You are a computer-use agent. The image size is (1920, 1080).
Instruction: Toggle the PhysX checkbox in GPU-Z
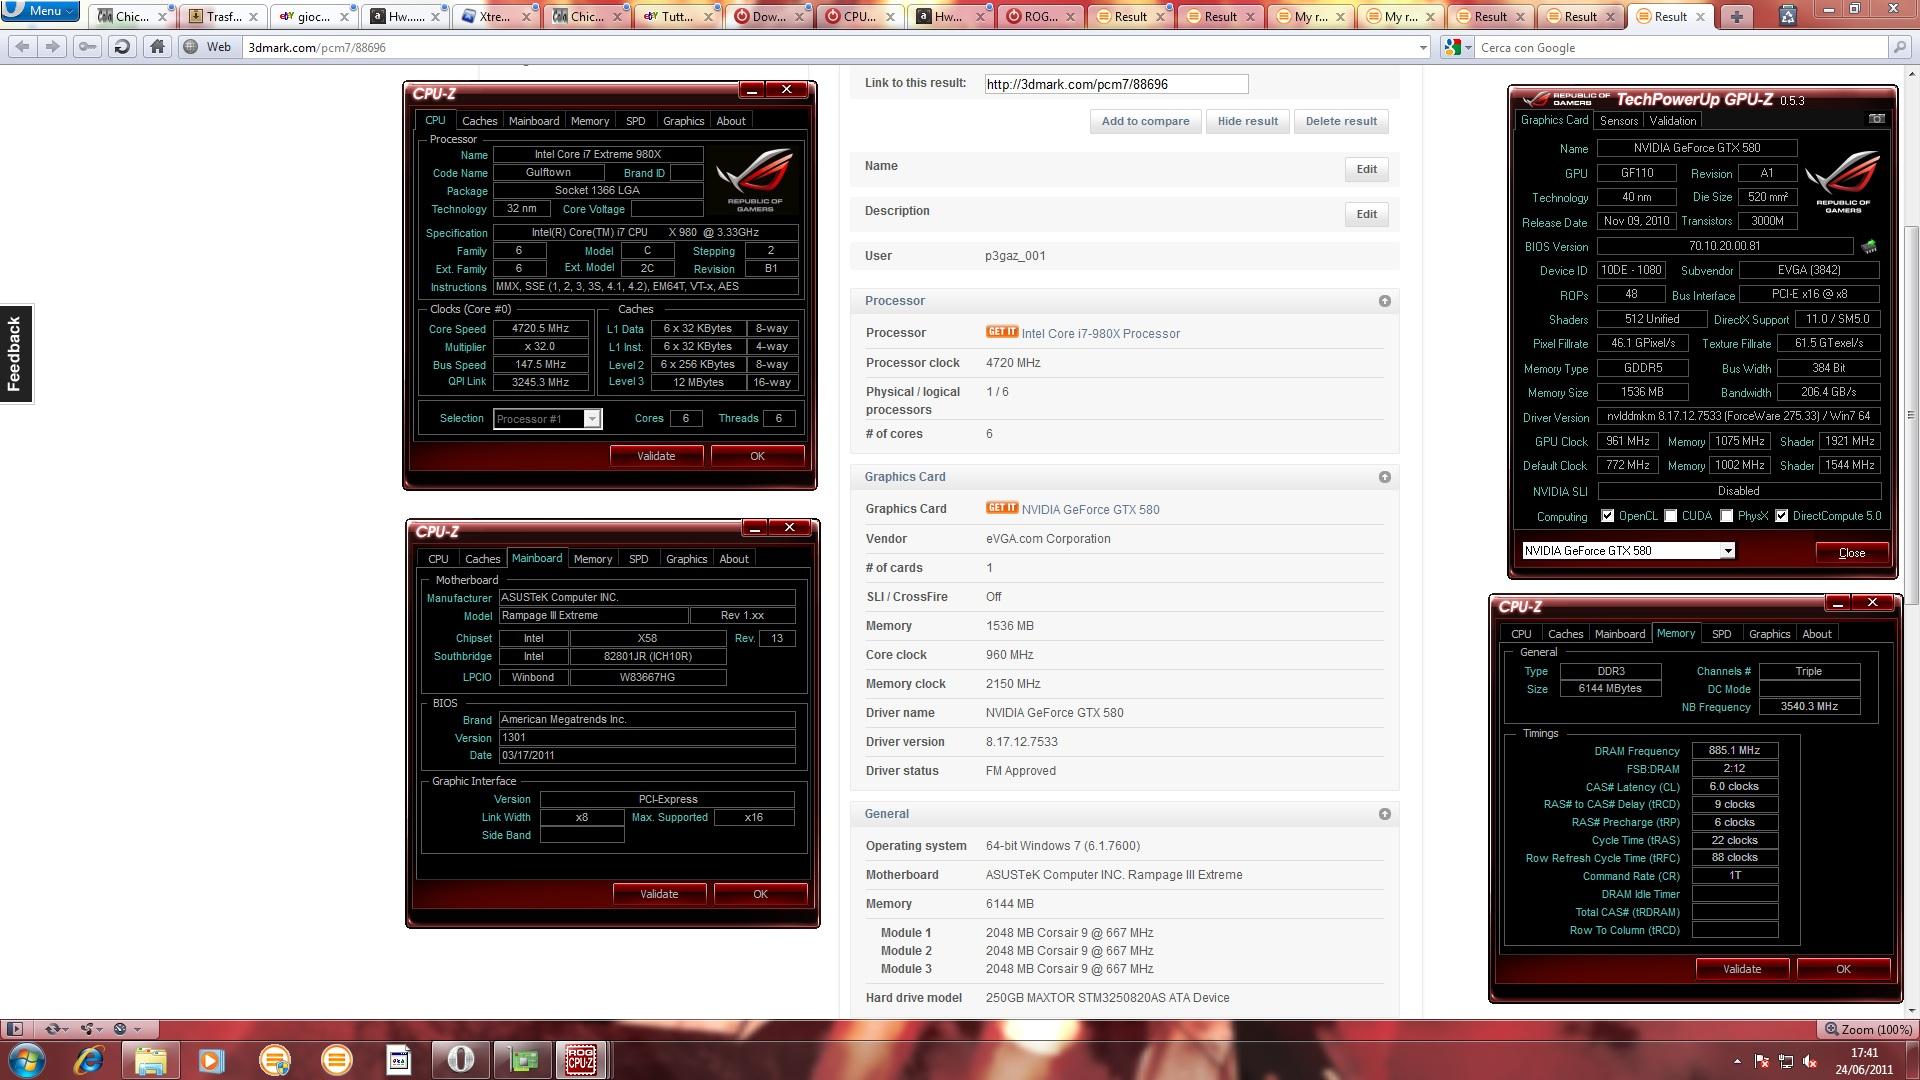pos(1726,516)
